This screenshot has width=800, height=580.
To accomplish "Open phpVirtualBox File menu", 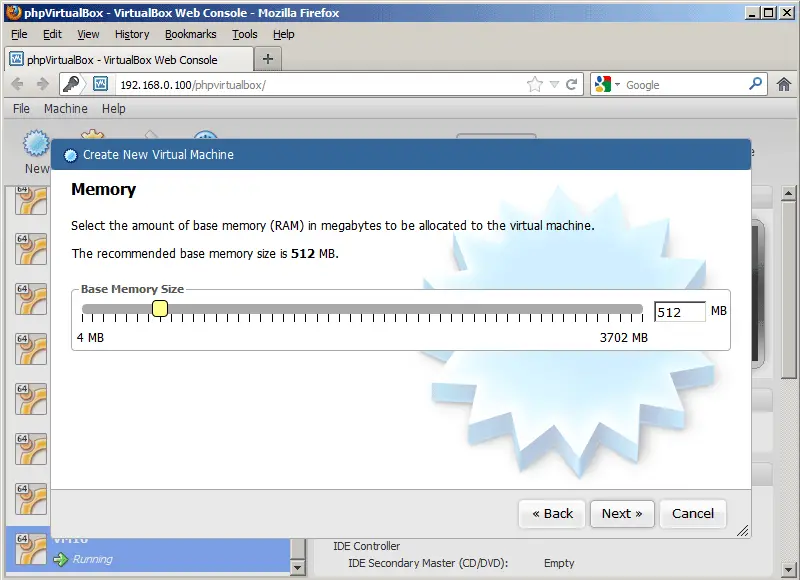I will (21, 109).
